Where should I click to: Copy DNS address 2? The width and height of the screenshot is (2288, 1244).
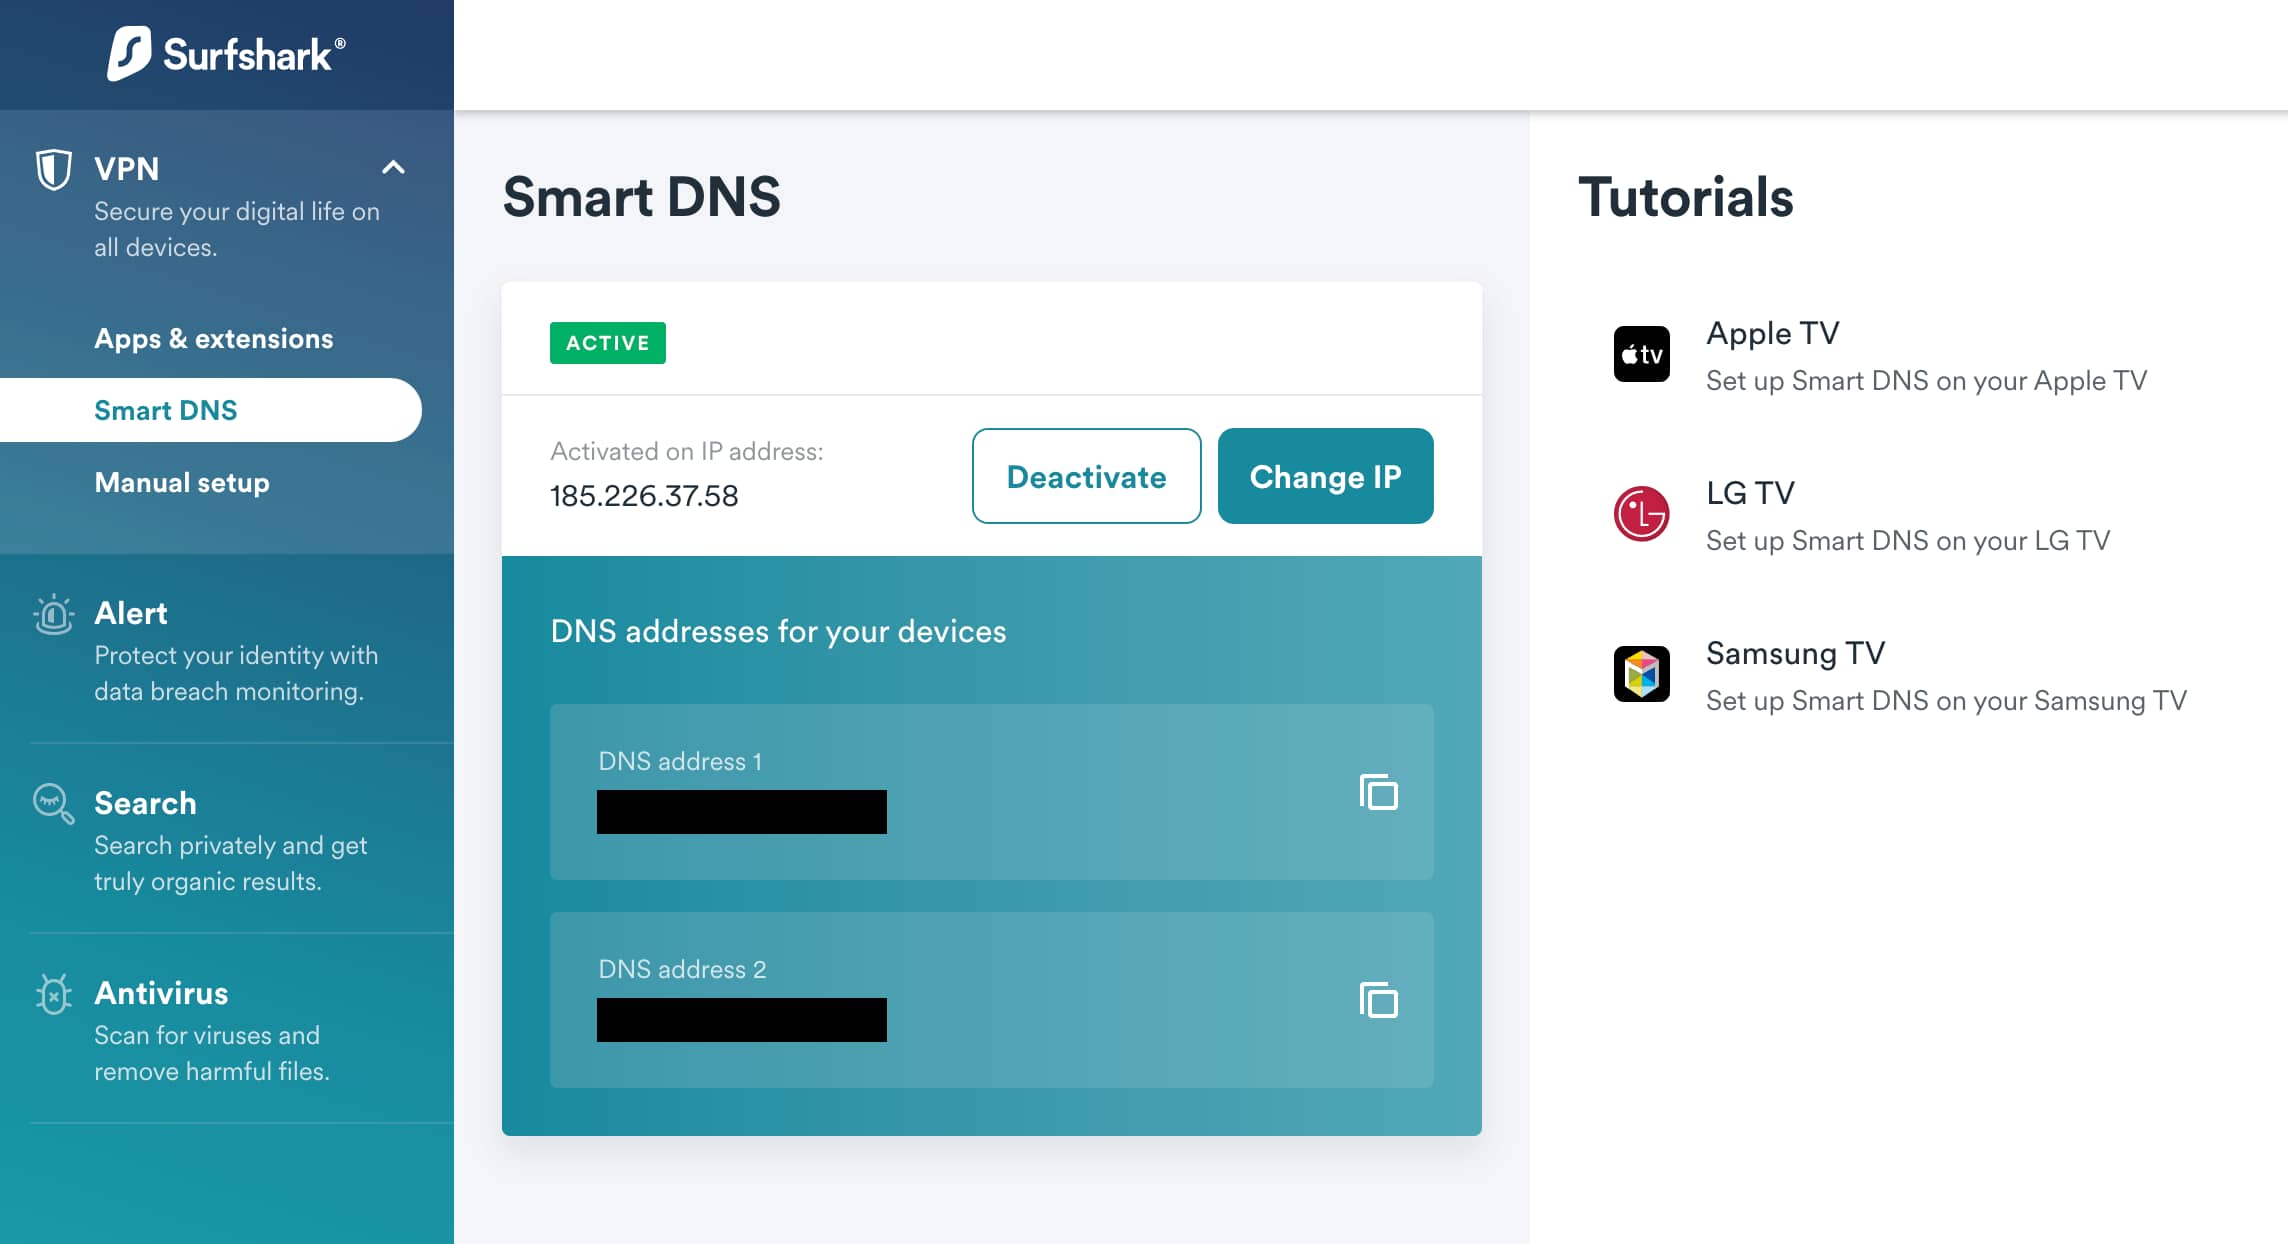[1379, 1000]
